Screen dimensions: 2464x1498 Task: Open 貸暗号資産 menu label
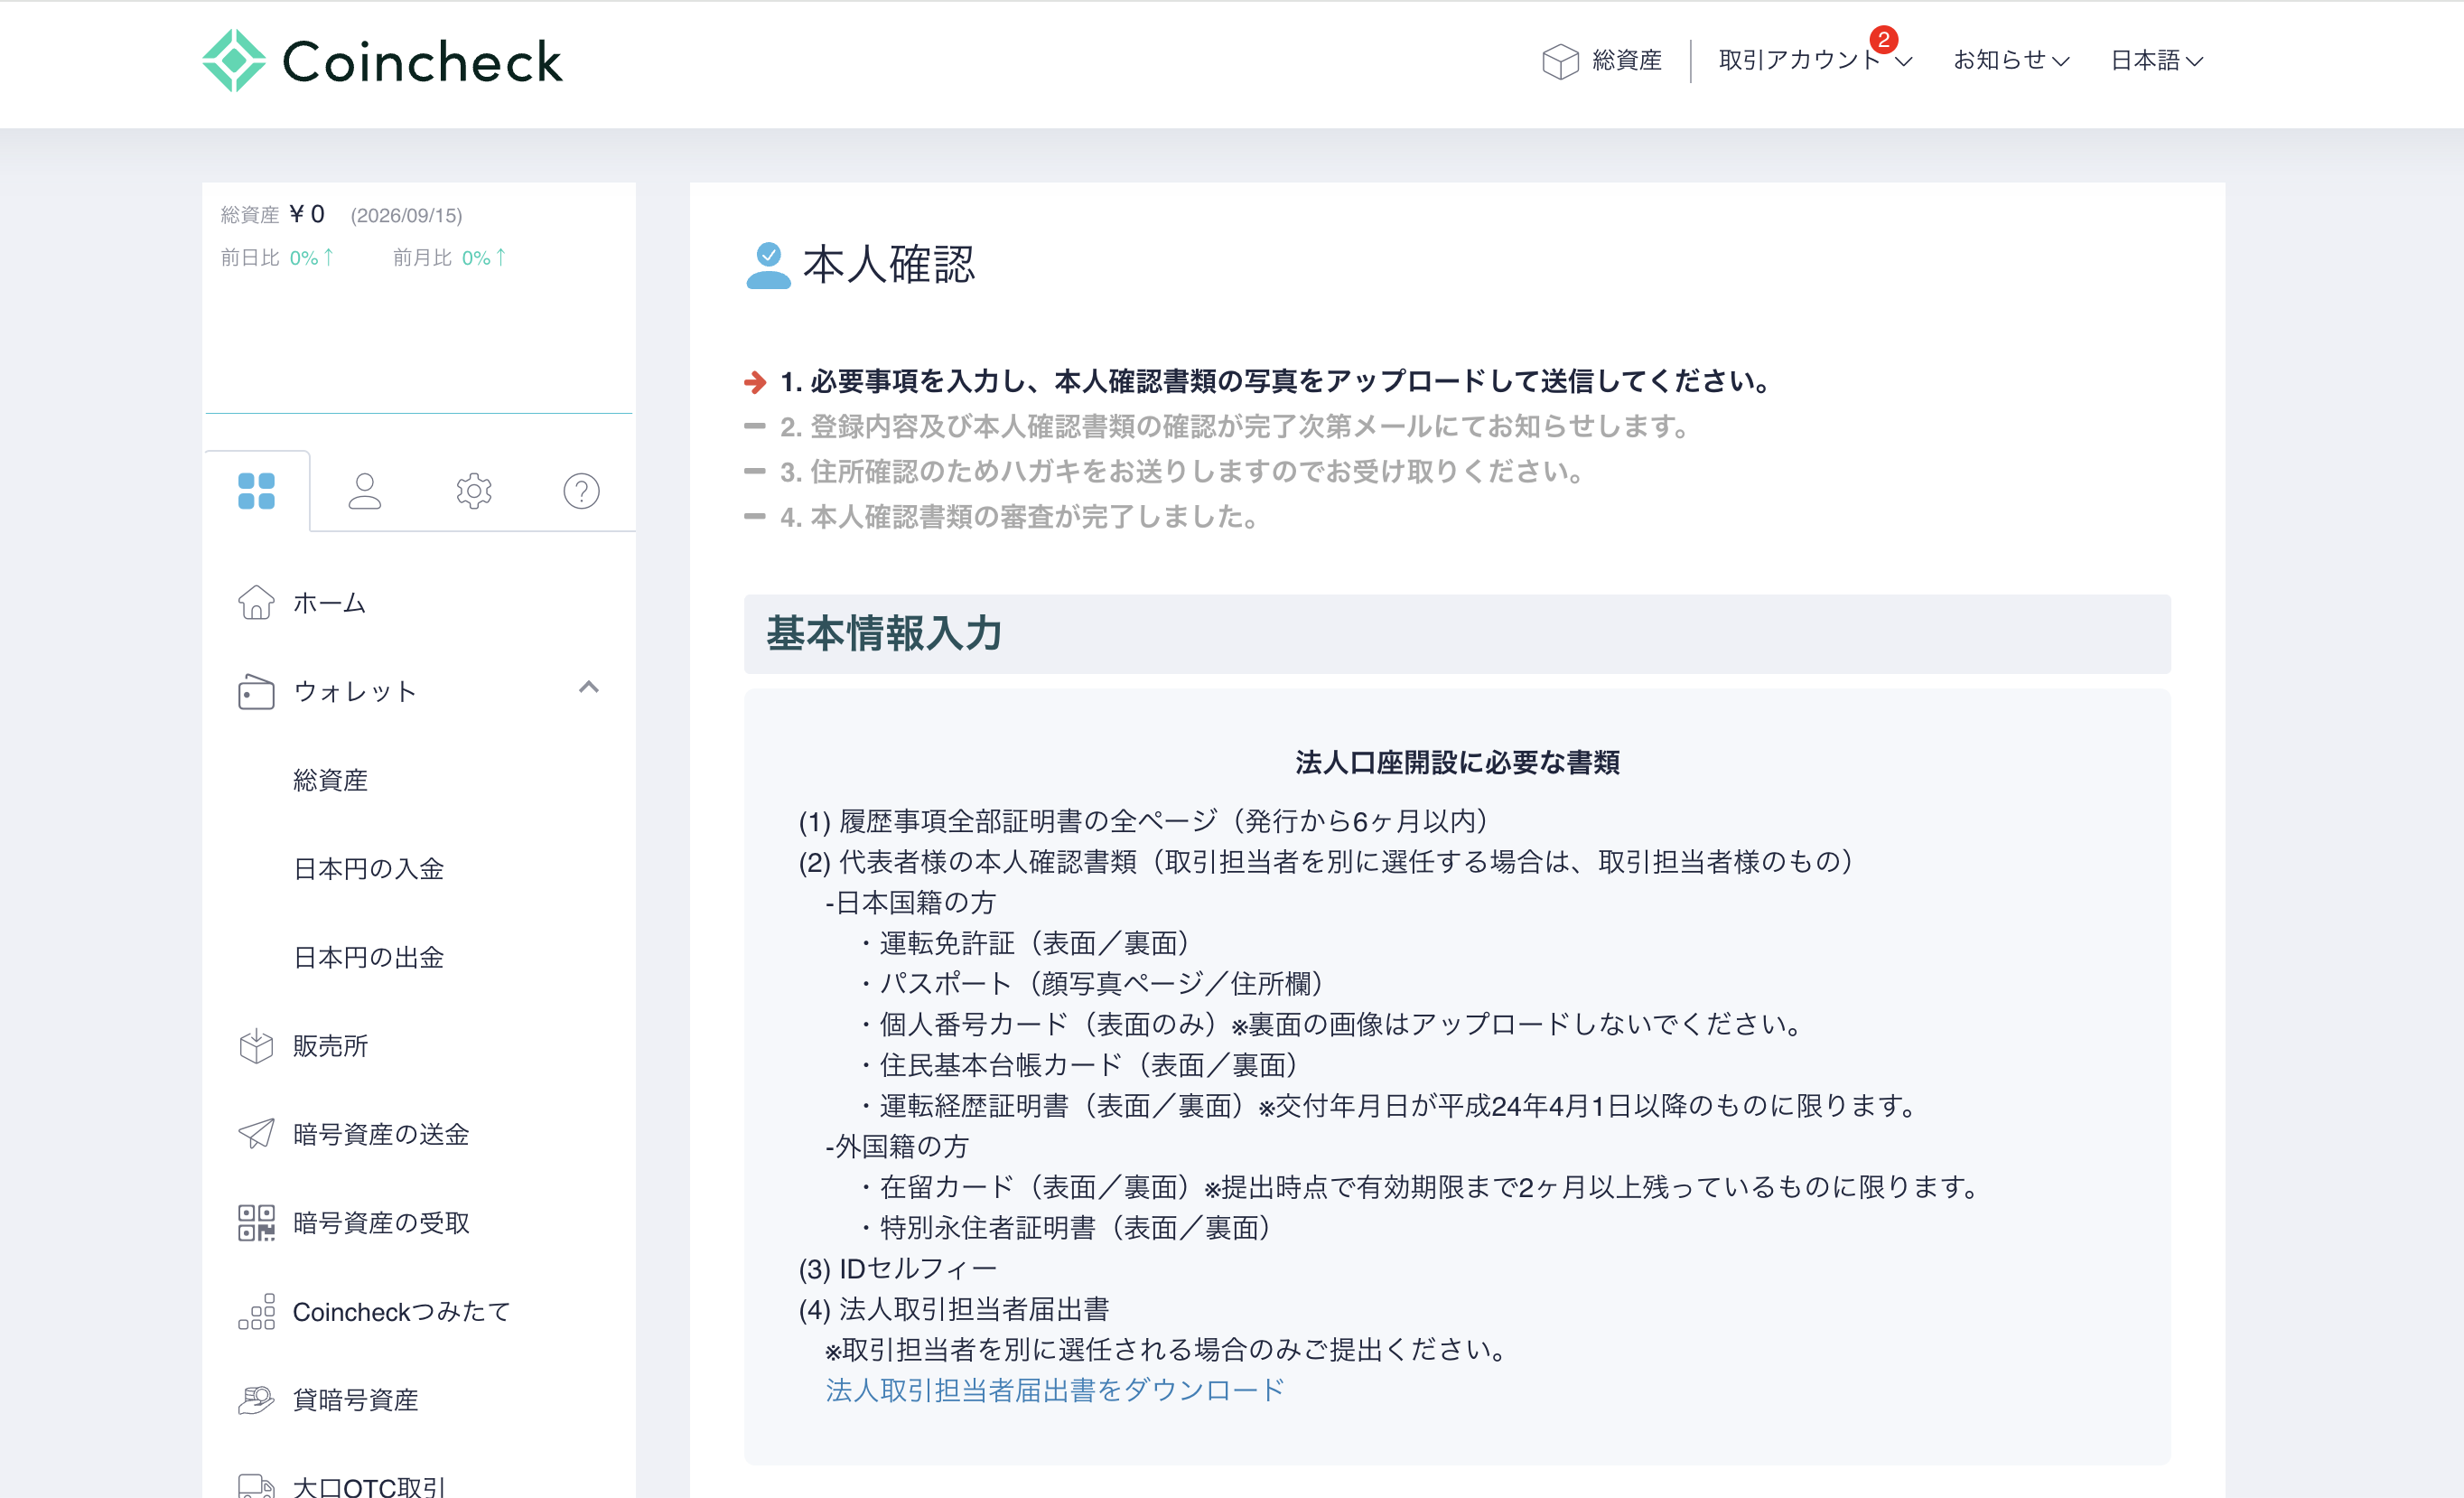point(355,1400)
